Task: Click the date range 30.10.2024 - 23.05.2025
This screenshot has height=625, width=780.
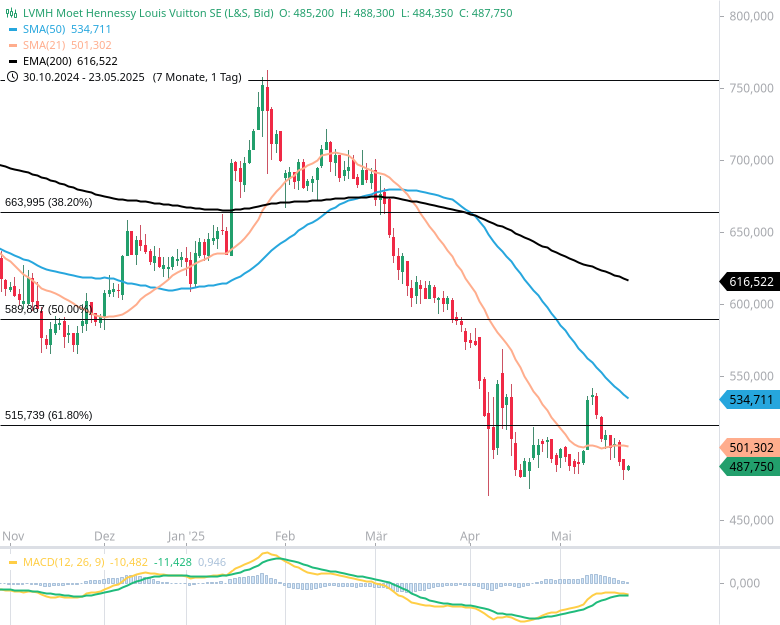Action: (84, 77)
